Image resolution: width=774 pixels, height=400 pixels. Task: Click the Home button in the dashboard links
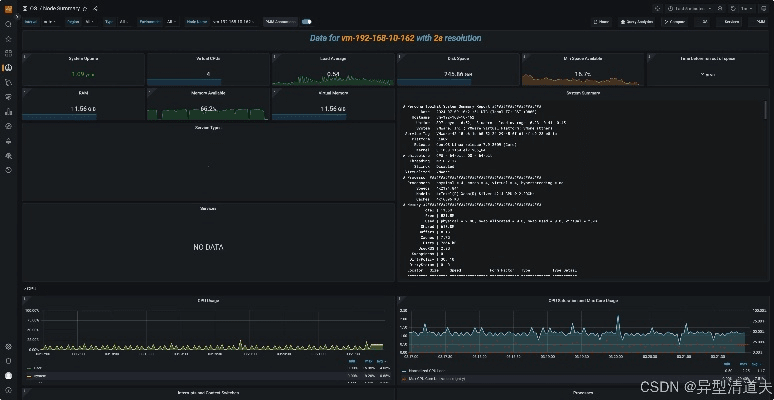(x=603, y=20)
